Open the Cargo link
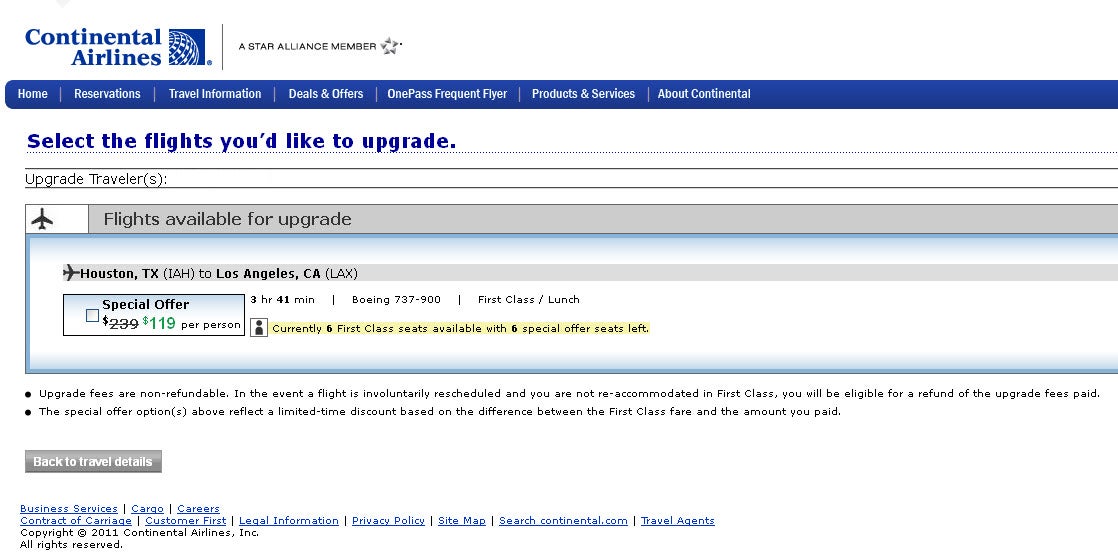1118x553 pixels. tap(148, 508)
